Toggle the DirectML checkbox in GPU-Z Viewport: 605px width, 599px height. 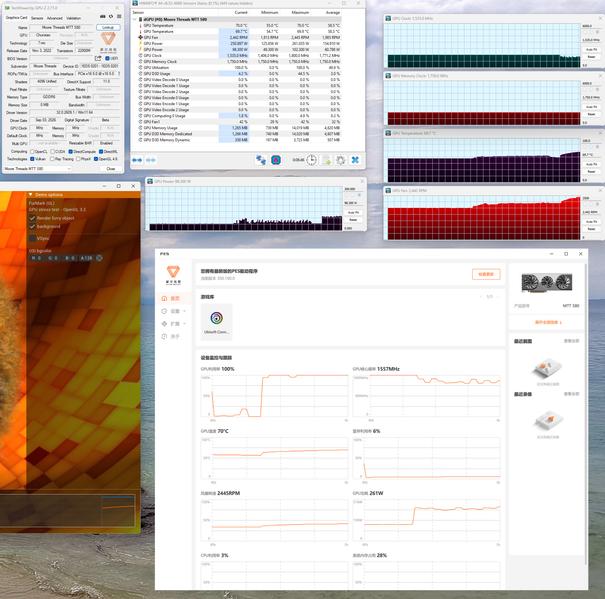(x=101, y=152)
